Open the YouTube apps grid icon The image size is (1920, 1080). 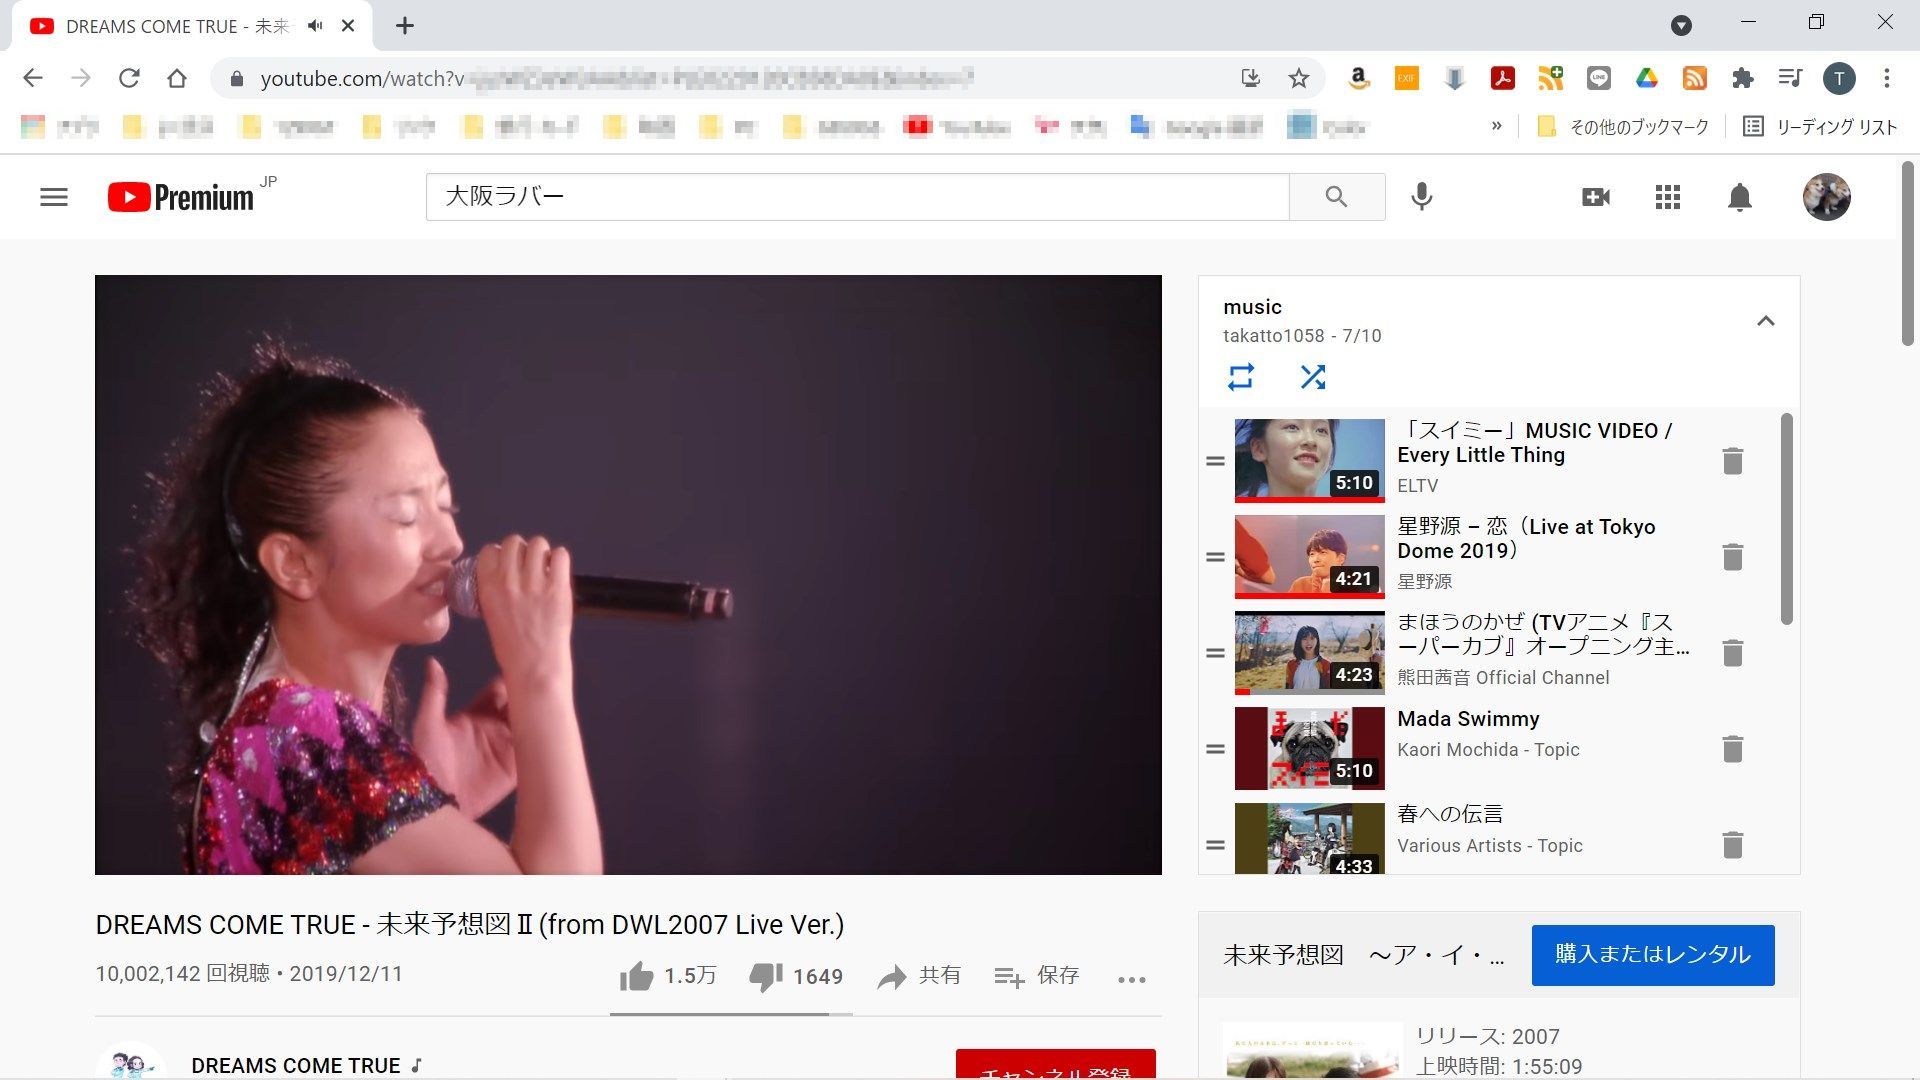(1667, 197)
